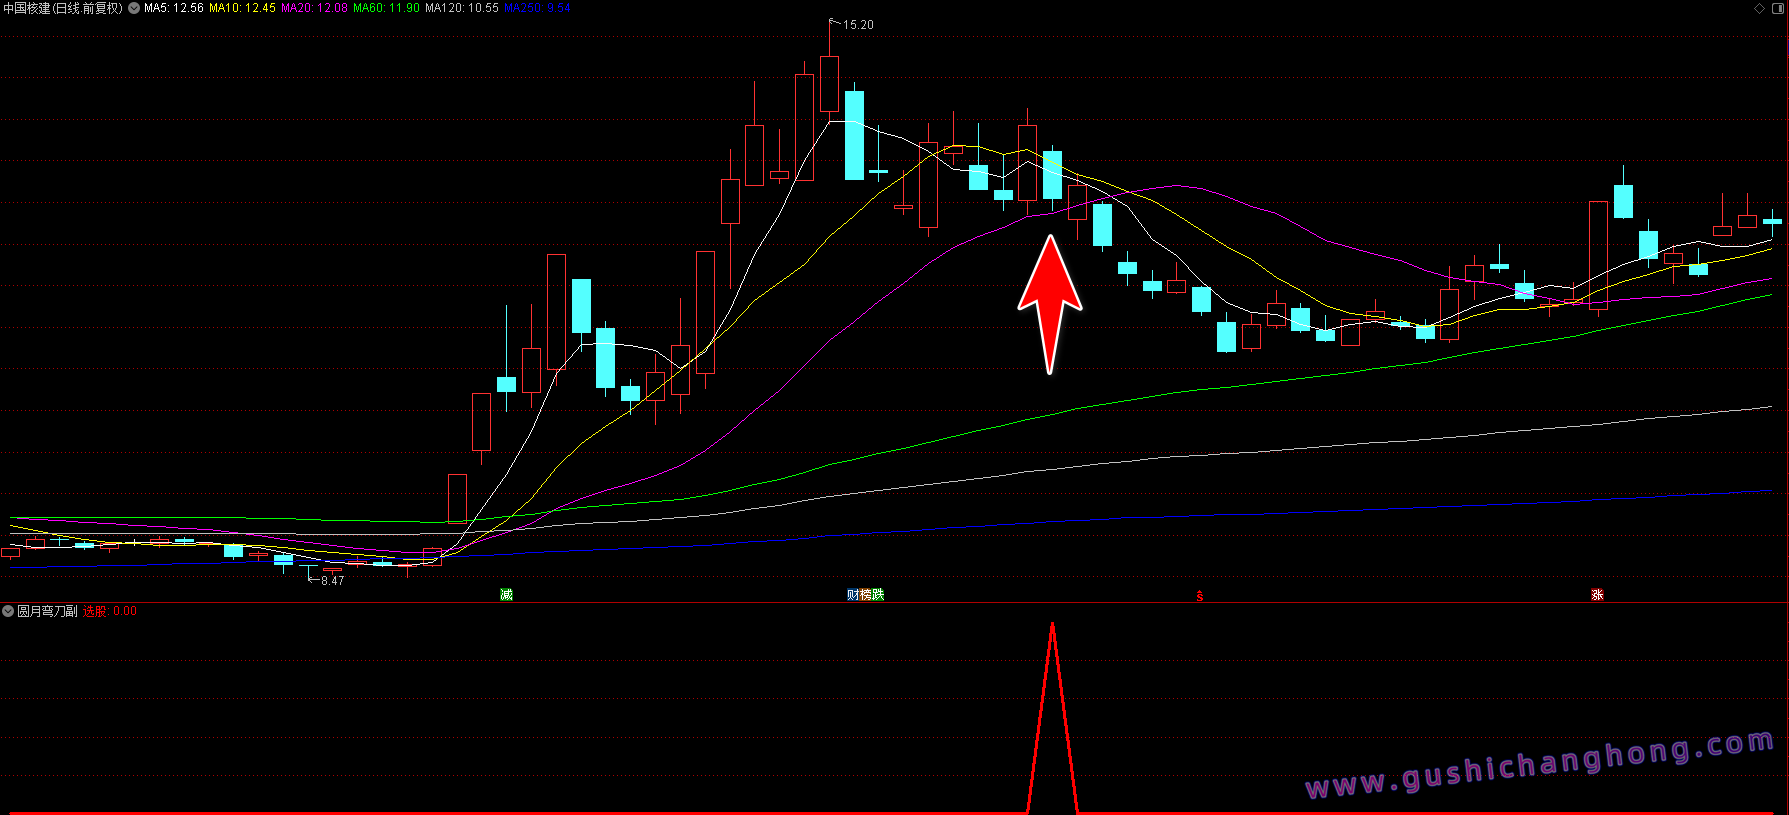
Task: Click the 财 event marker icon
Action: click(853, 595)
